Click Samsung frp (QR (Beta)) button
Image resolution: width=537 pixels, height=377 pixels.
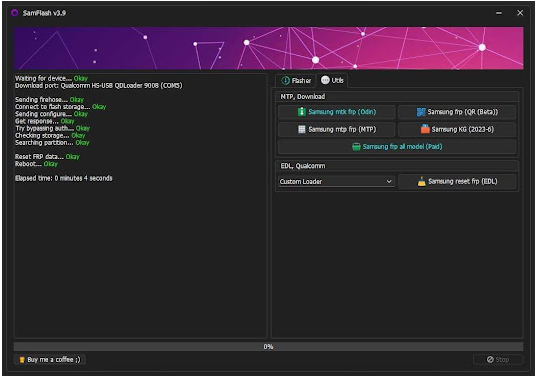click(457, 112)
